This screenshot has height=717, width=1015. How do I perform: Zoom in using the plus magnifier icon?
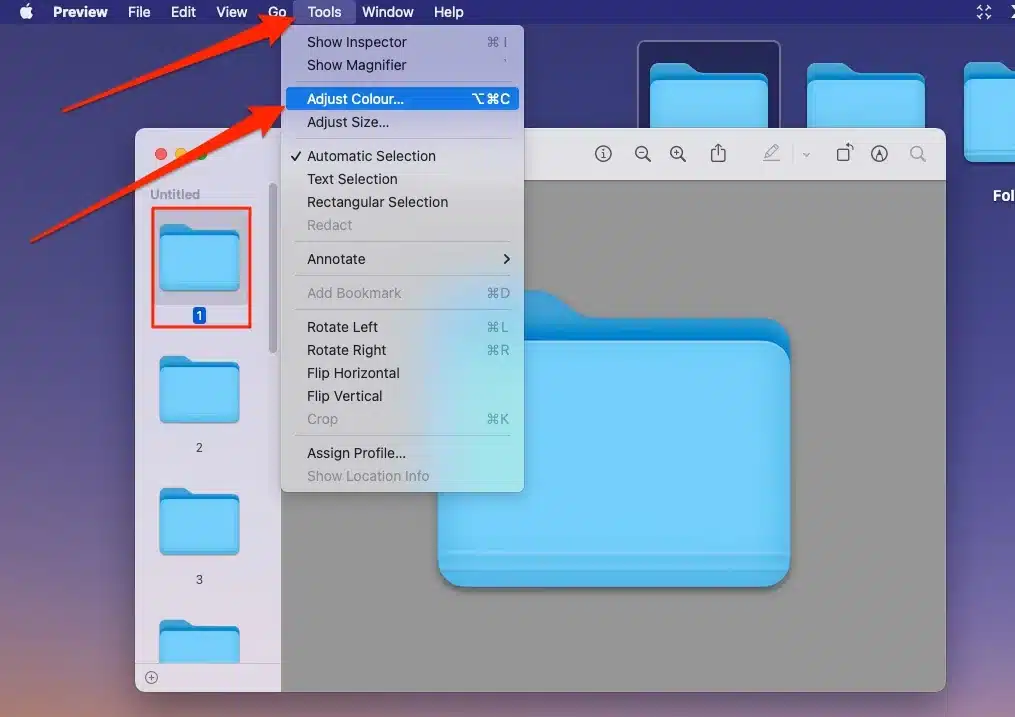[678, 153]
